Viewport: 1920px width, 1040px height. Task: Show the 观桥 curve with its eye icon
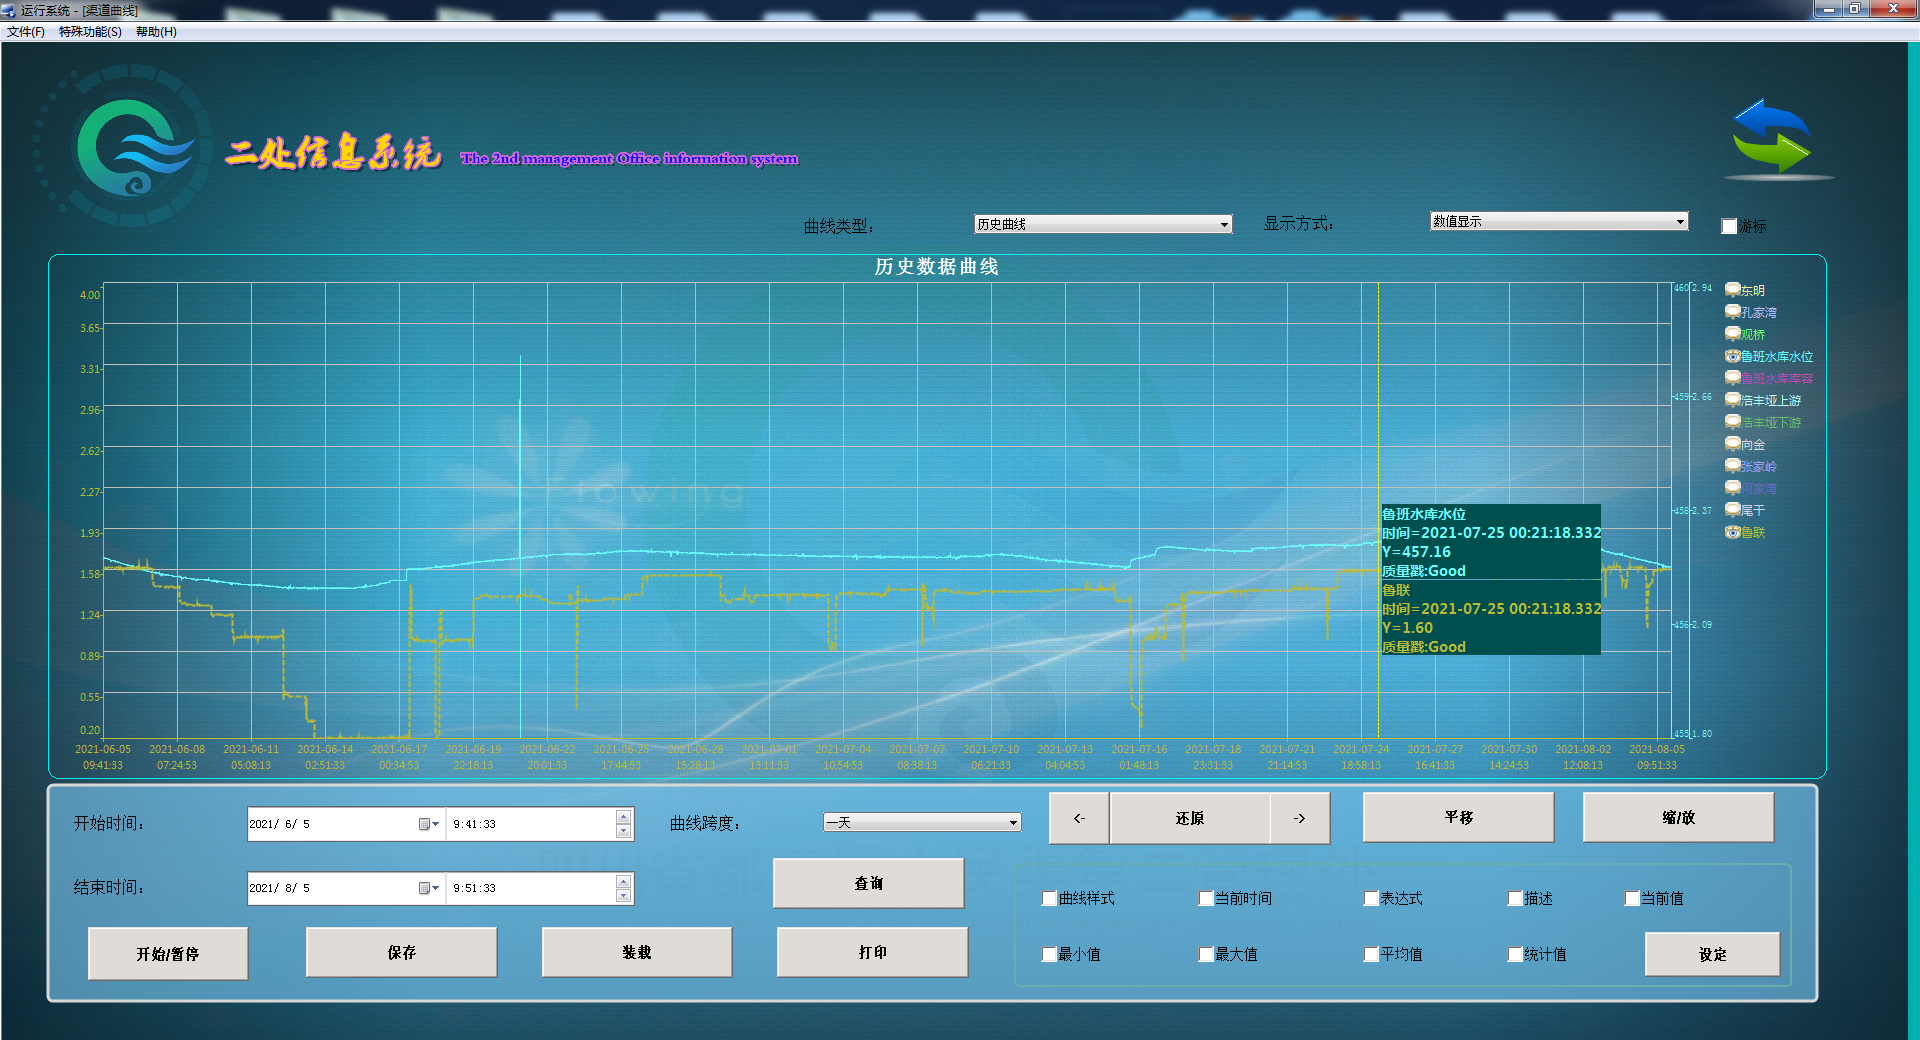[1732, 334]
